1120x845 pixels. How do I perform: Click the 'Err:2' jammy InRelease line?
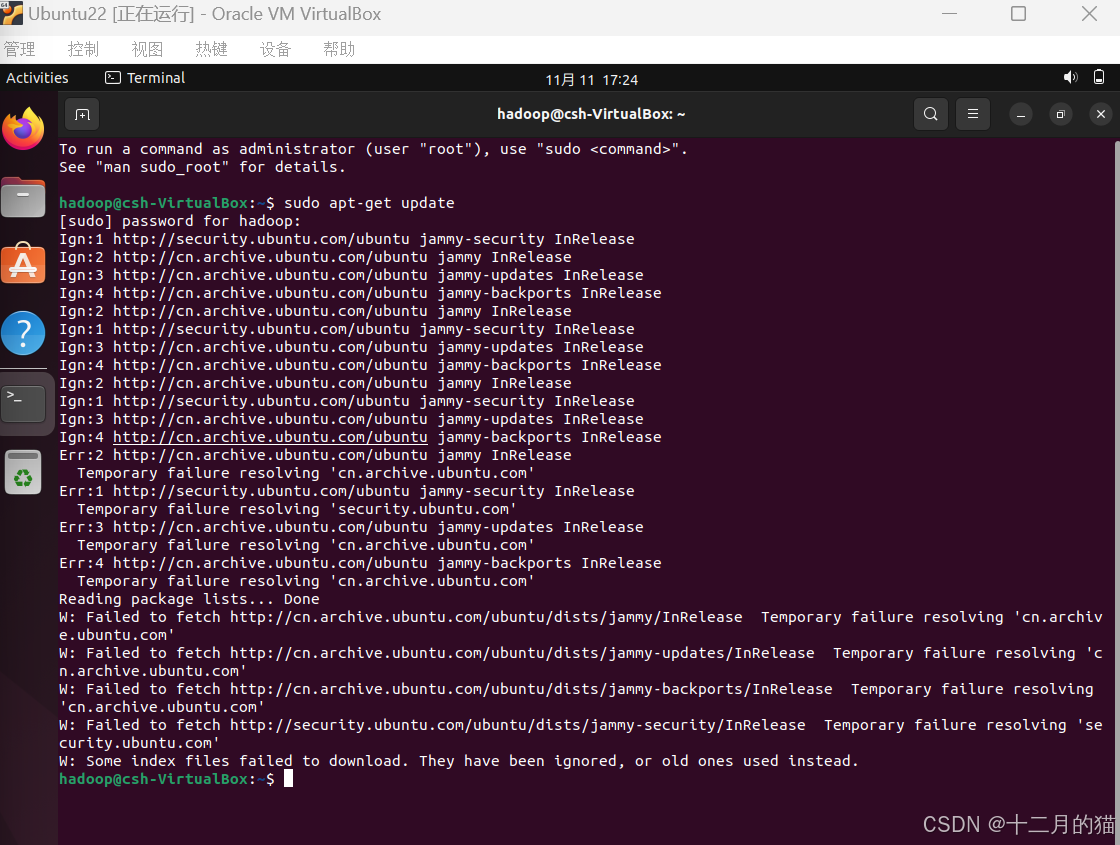point(315,455)
